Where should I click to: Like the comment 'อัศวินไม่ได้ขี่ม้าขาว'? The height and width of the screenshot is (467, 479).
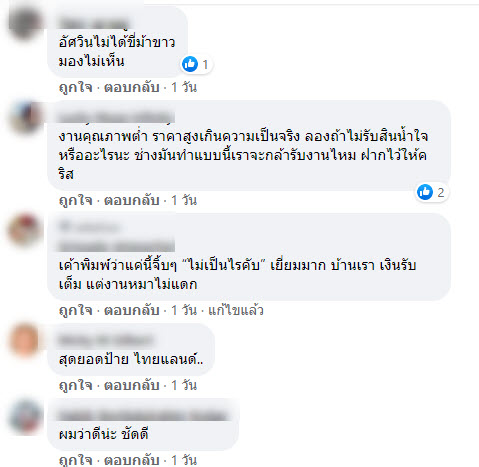click(x=75, y=87)
